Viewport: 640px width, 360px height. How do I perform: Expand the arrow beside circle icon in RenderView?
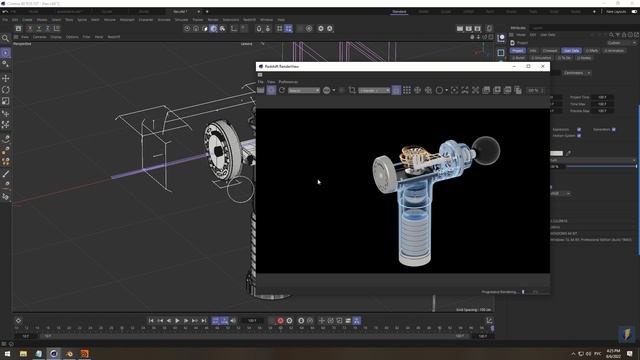point(447,90)
